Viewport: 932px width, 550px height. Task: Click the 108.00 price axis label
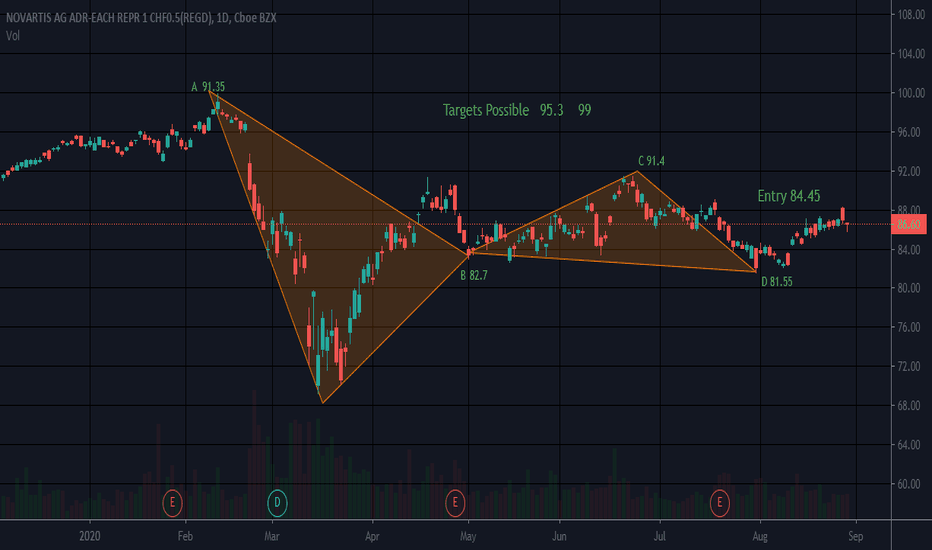[911, 15]
